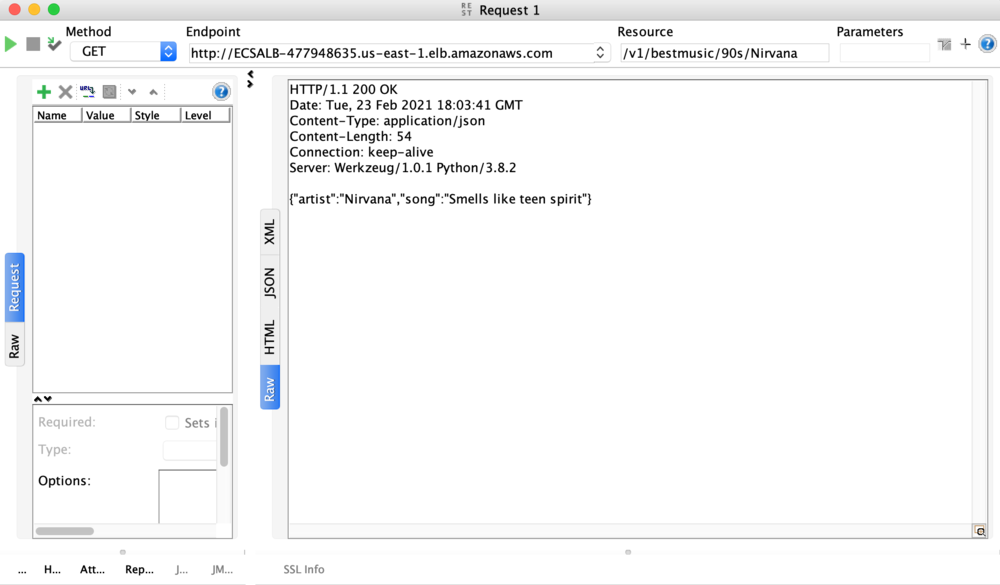Delete selected parameter using the X icon
The image size is (1000, 585).
coord(66,91)
